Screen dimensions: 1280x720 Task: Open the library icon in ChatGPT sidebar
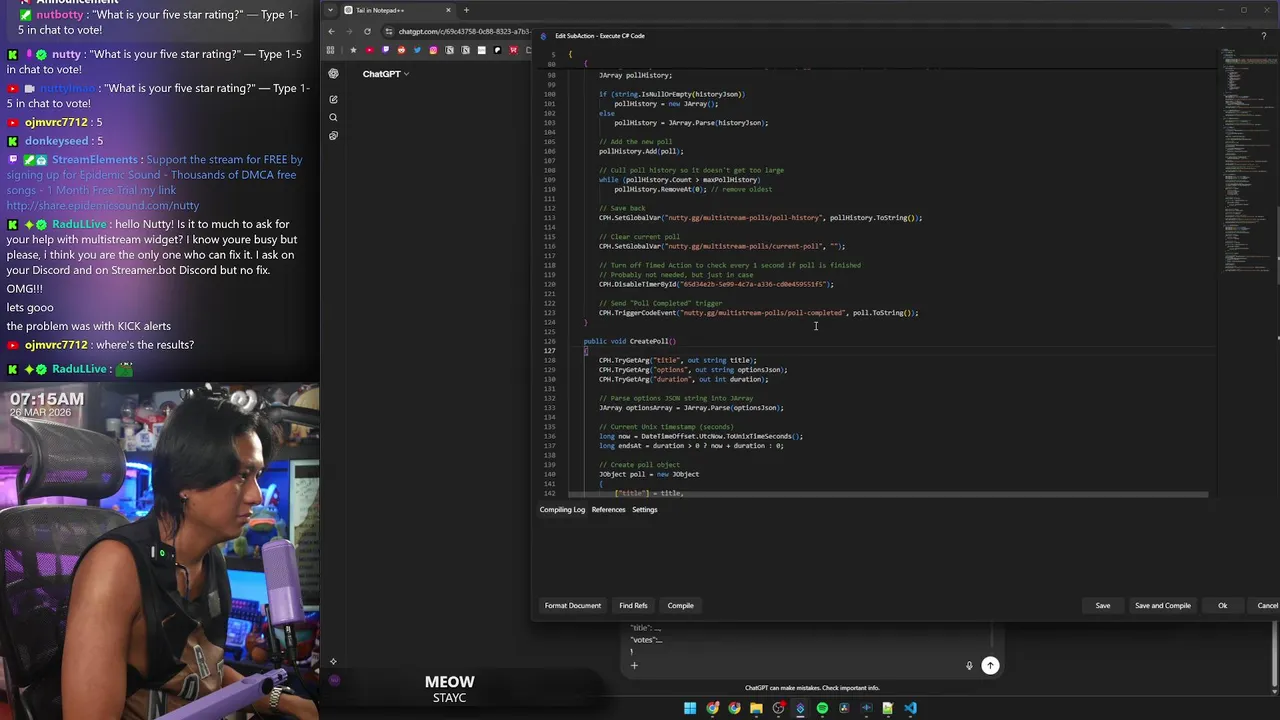333,135
